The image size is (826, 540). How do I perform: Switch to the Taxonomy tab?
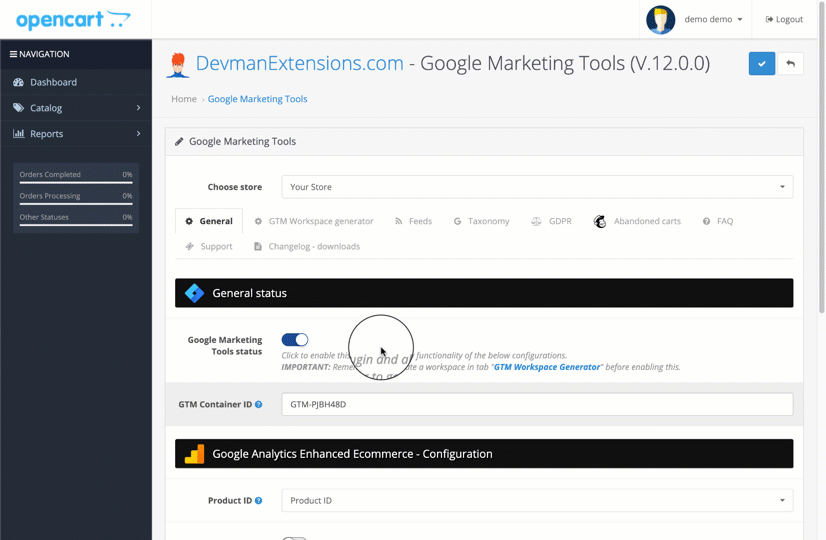tap(481, 221)
